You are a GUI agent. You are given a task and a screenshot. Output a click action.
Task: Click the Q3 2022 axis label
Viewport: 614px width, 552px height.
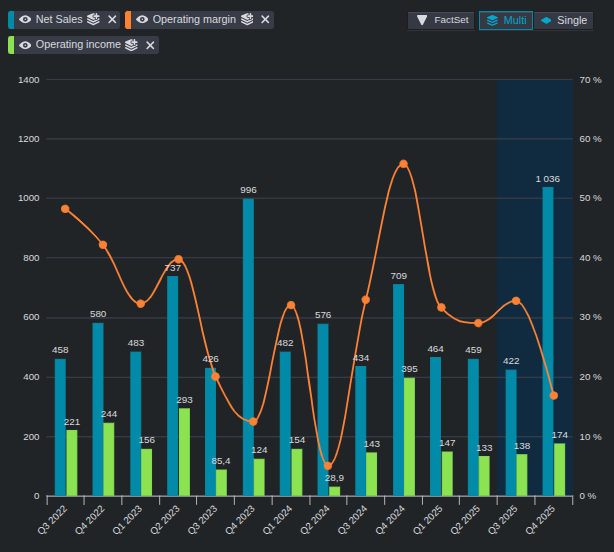52,520
